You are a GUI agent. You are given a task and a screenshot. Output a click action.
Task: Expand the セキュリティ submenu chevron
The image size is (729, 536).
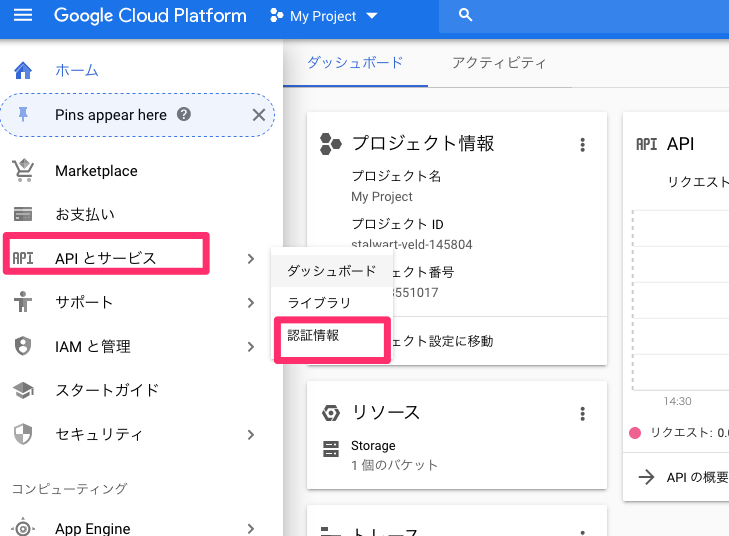[251, 435]
